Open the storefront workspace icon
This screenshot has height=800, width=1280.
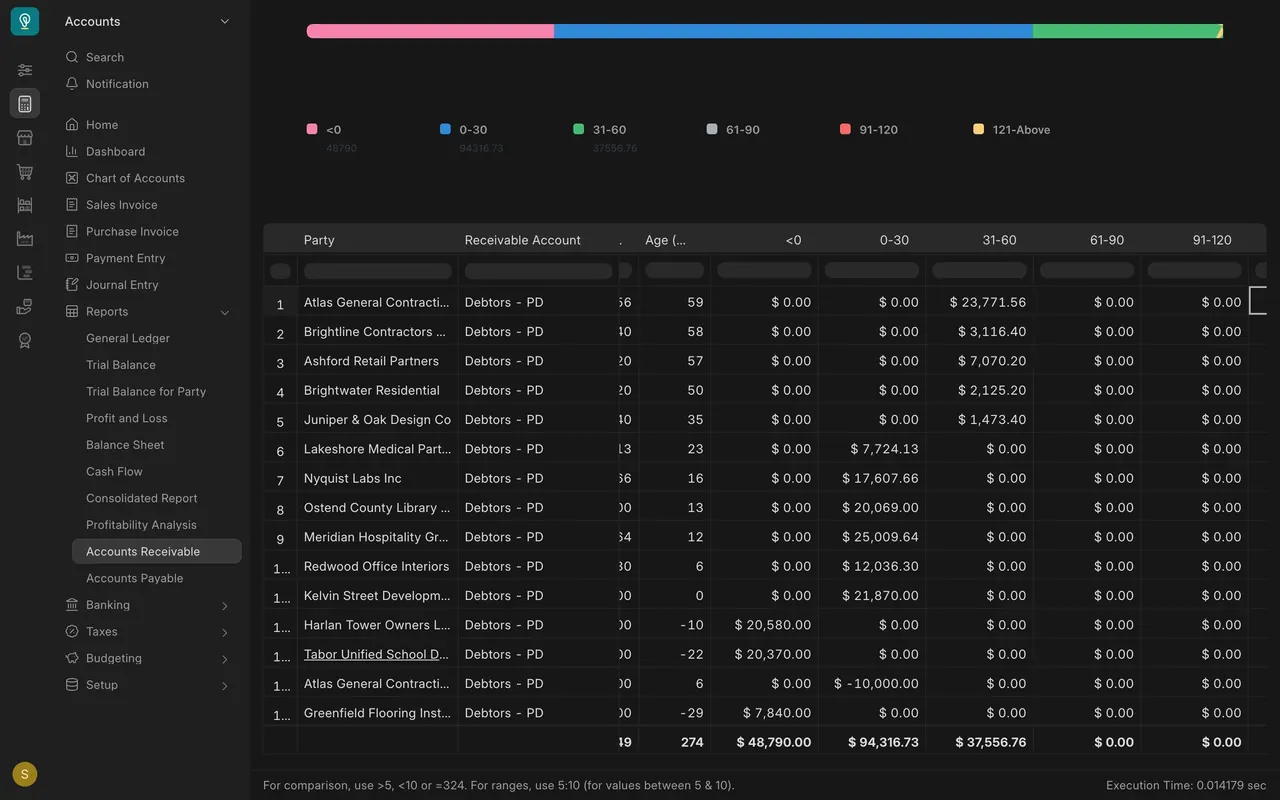coord(25,138)
